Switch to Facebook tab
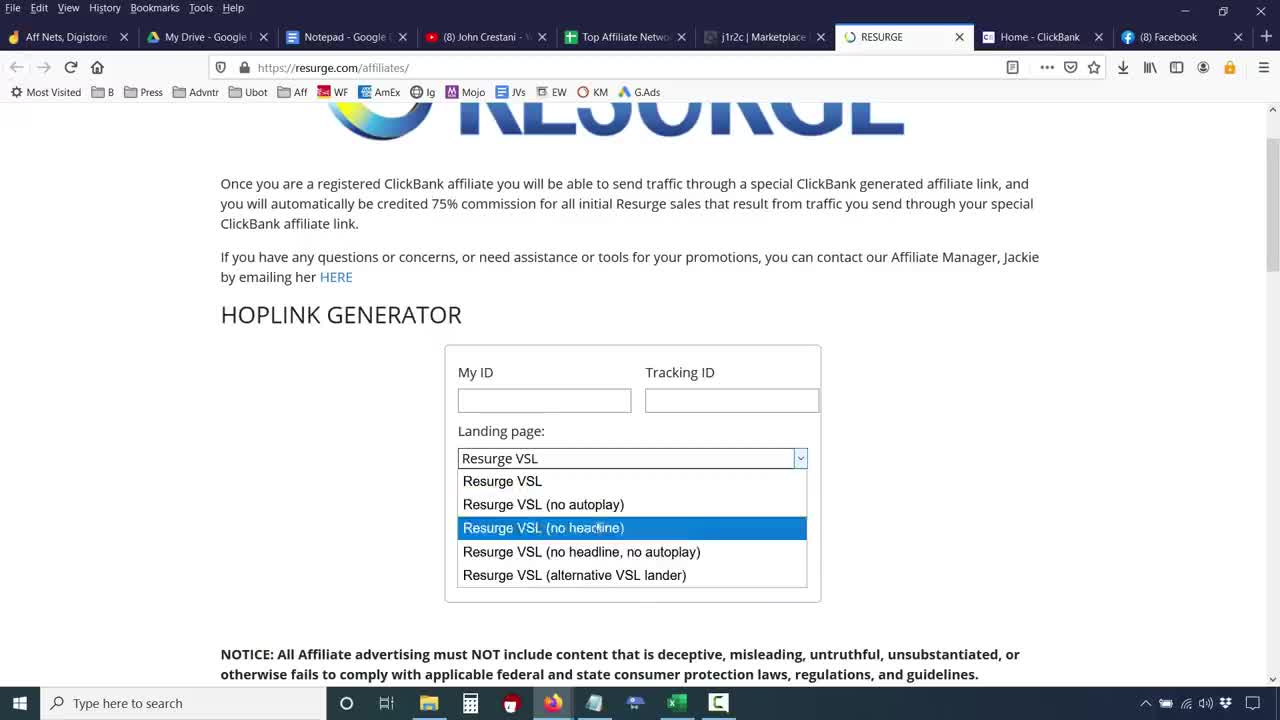Image resolution: width=1280 pixels, height=720 pixels. 1179,37
